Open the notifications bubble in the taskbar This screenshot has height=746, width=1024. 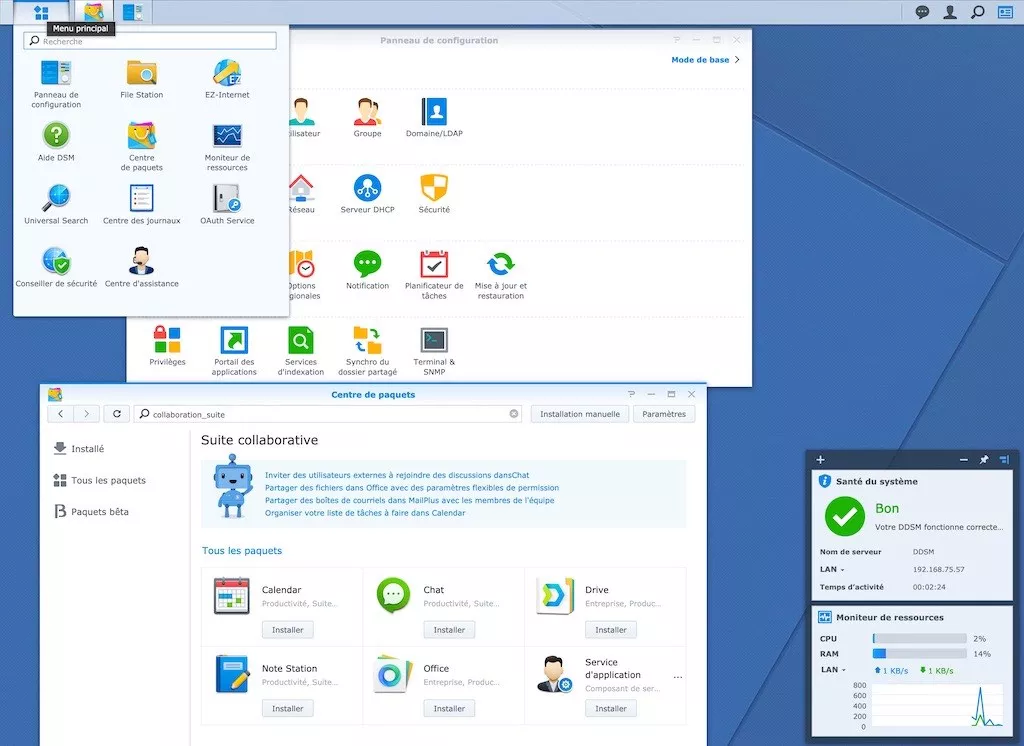923,11
